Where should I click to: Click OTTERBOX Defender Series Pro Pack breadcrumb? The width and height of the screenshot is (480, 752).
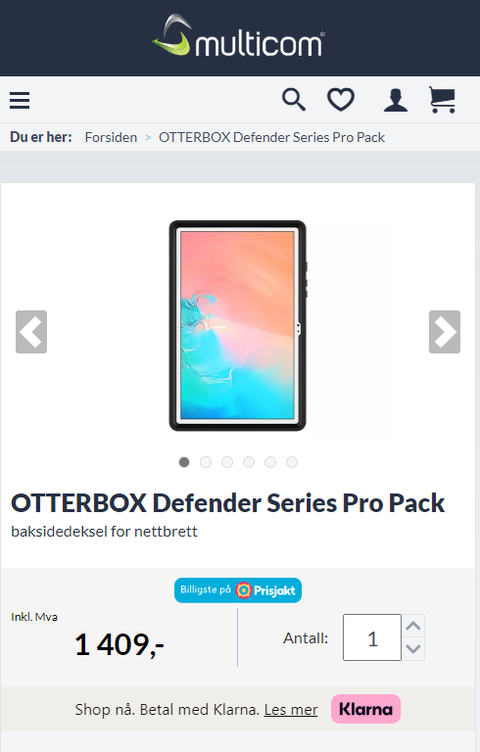(272, 137)
